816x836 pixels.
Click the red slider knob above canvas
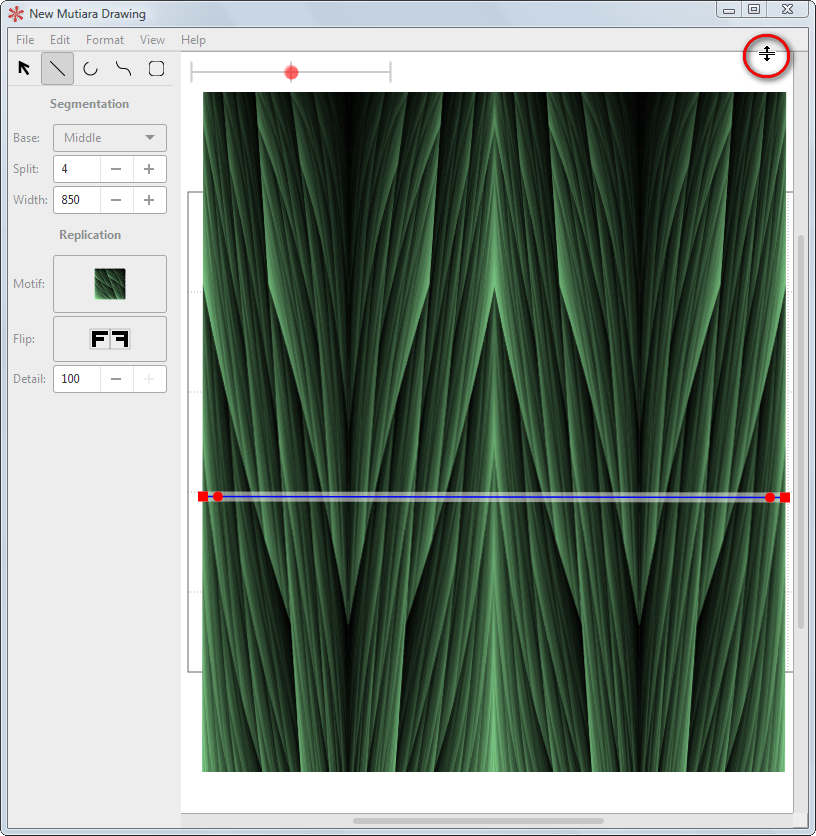(291, 72)
